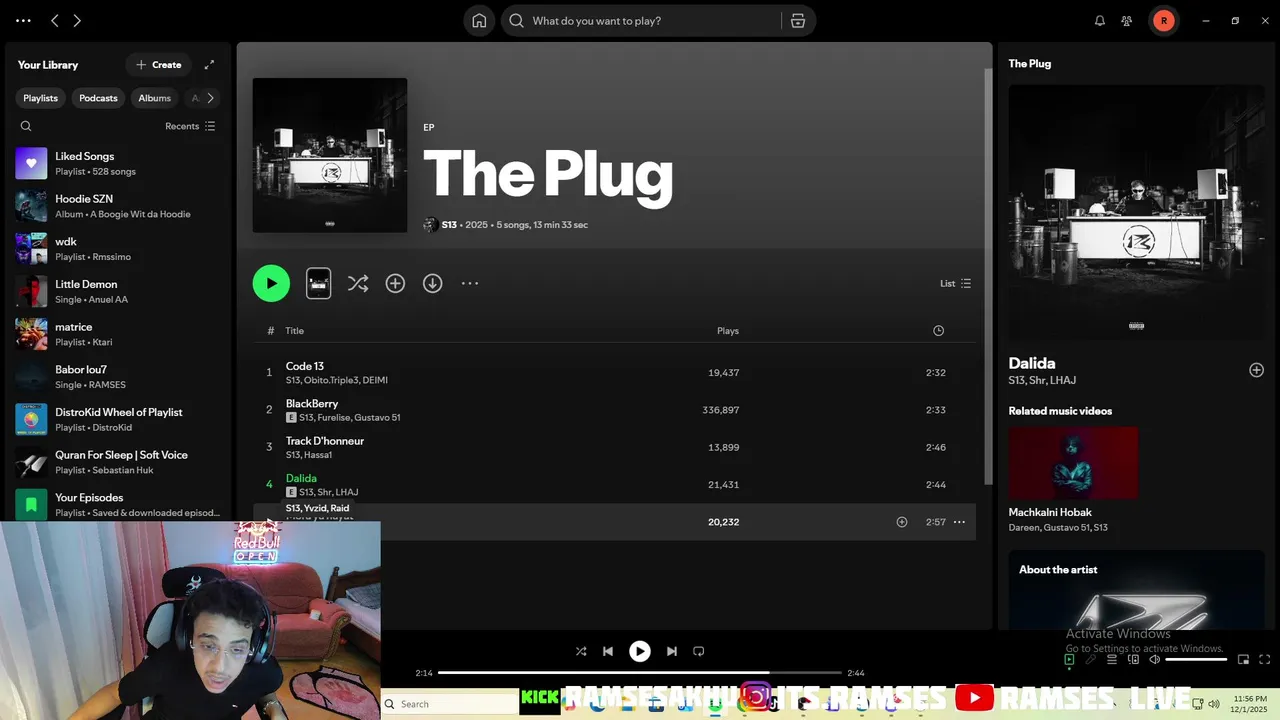Sort tracks by duration clock icon

pyautogui.click(x=938, y=331)
